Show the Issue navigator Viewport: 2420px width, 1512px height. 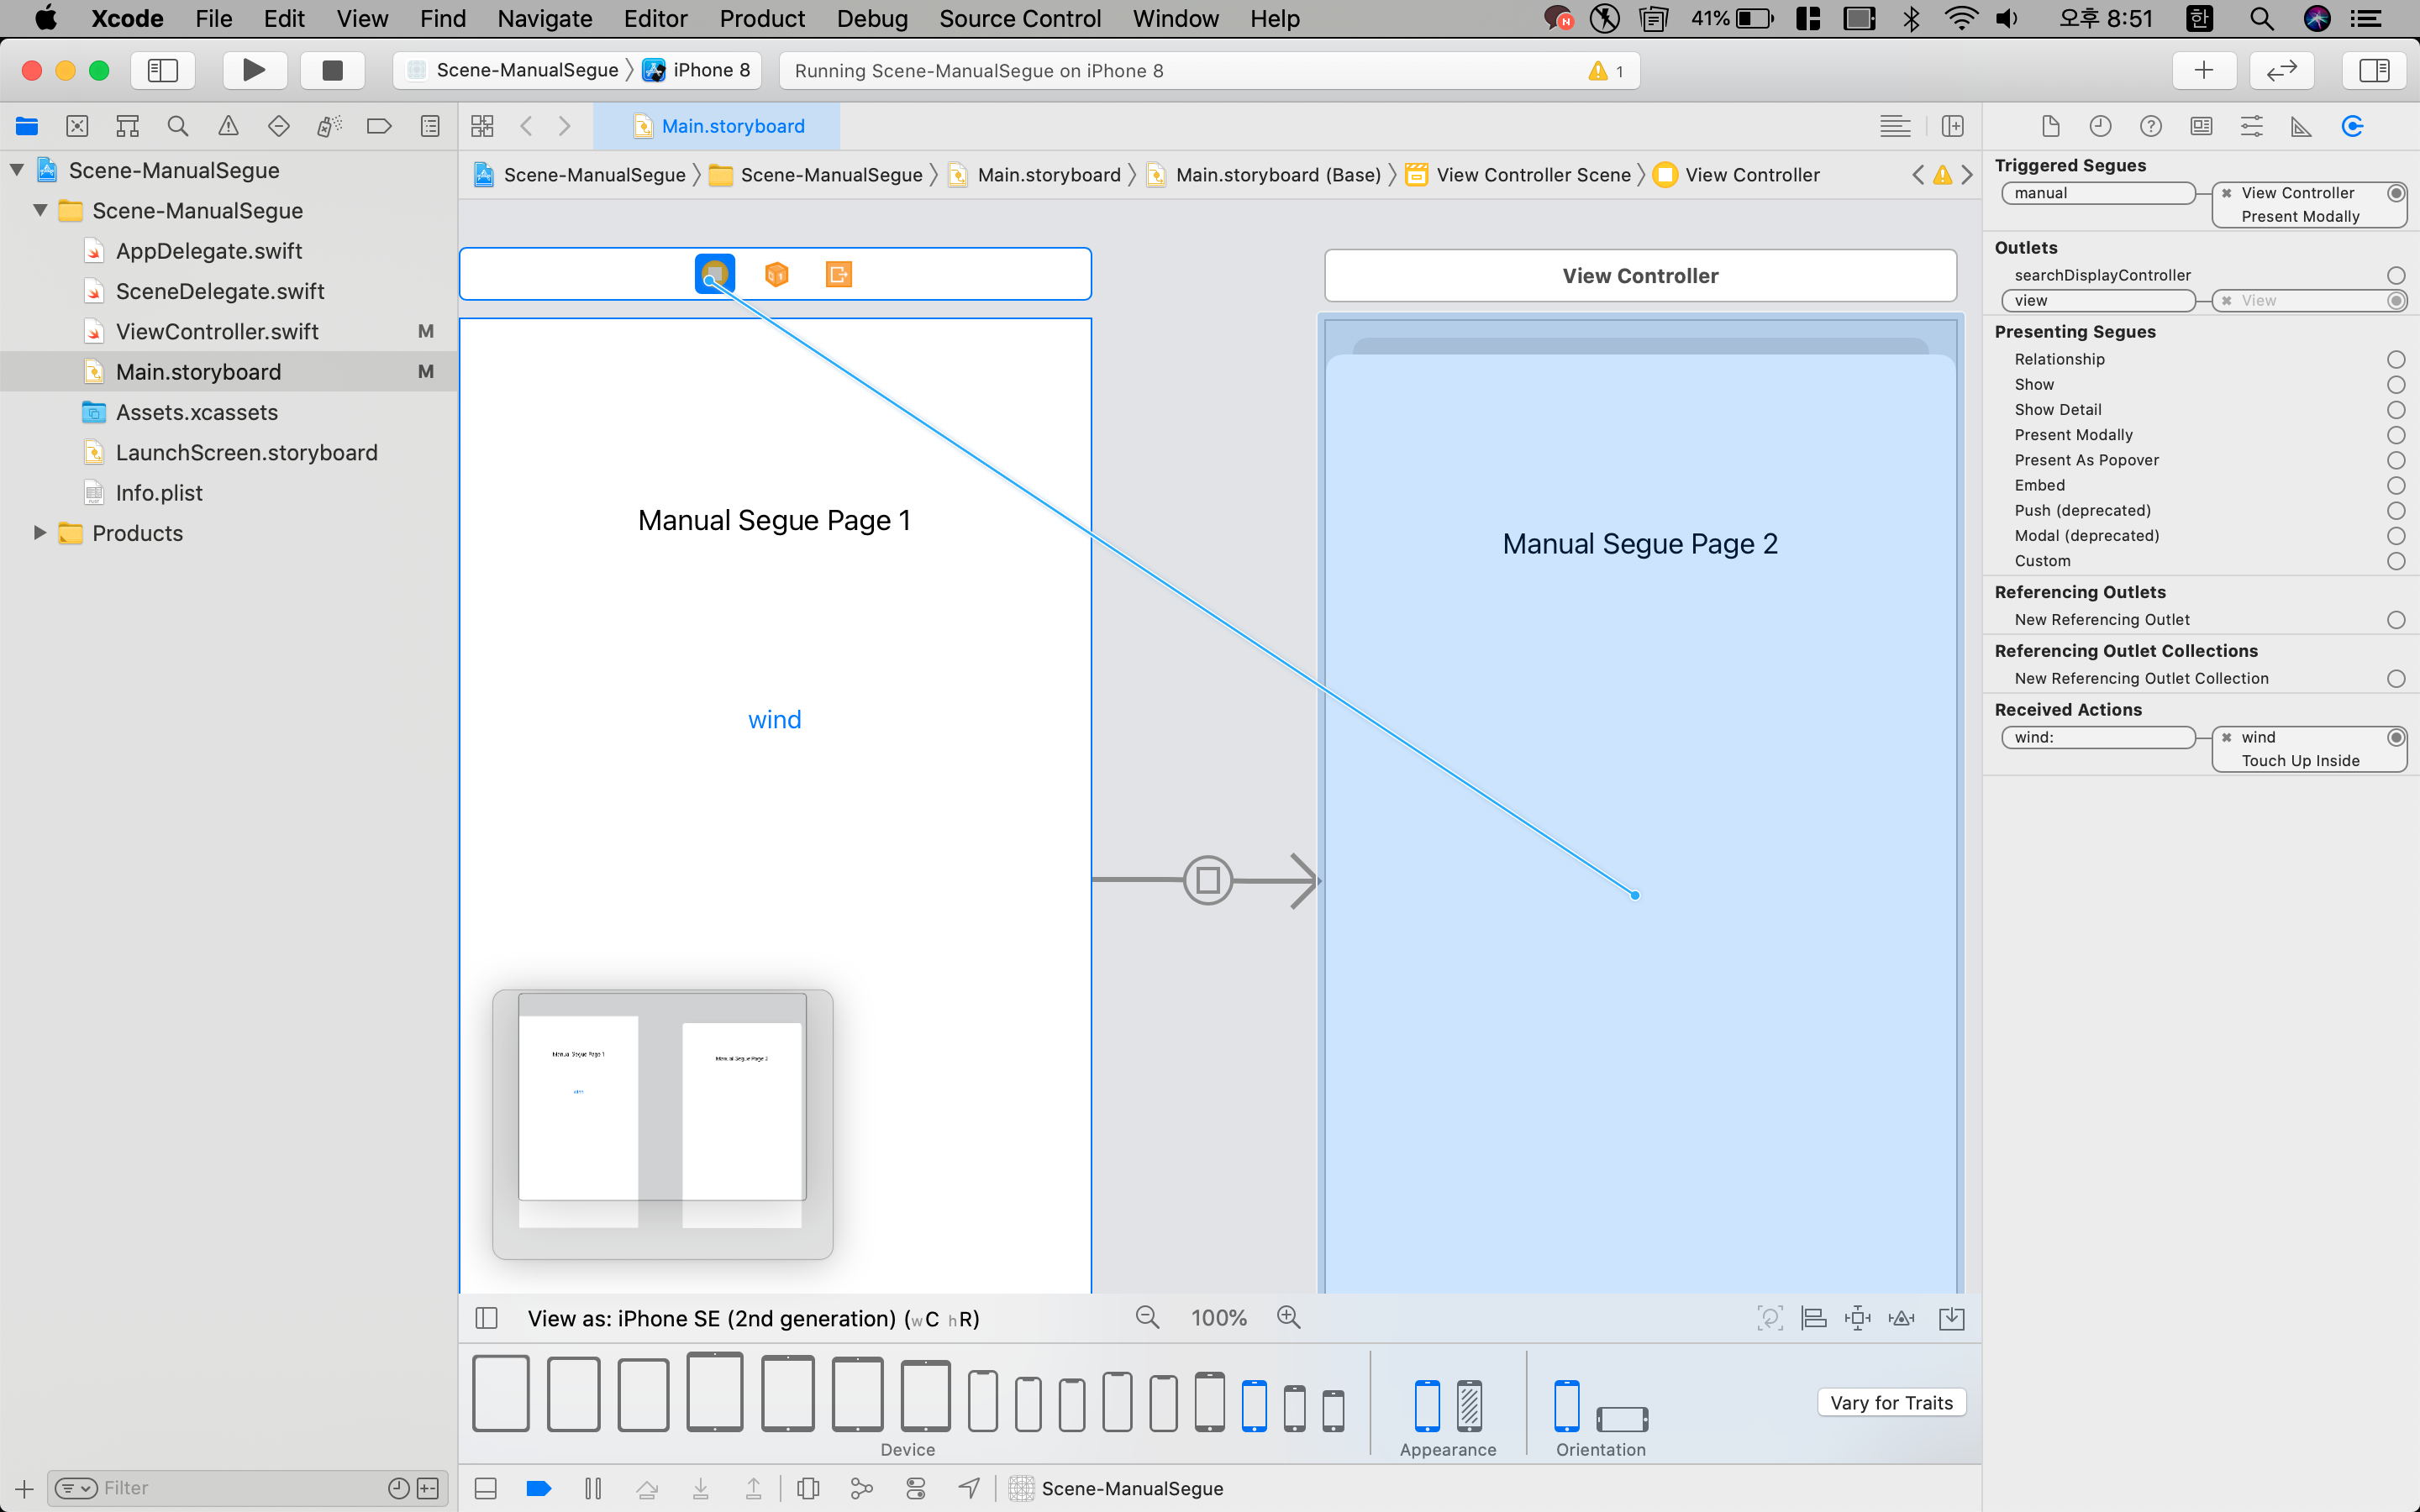[x=228, y=126]
